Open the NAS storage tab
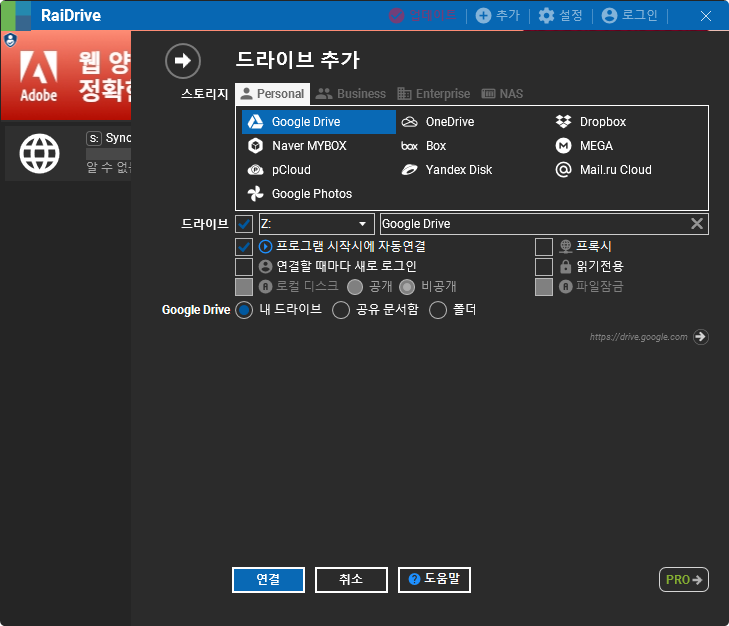The width and height of the screenshot is (729, 626). point(502,94)
